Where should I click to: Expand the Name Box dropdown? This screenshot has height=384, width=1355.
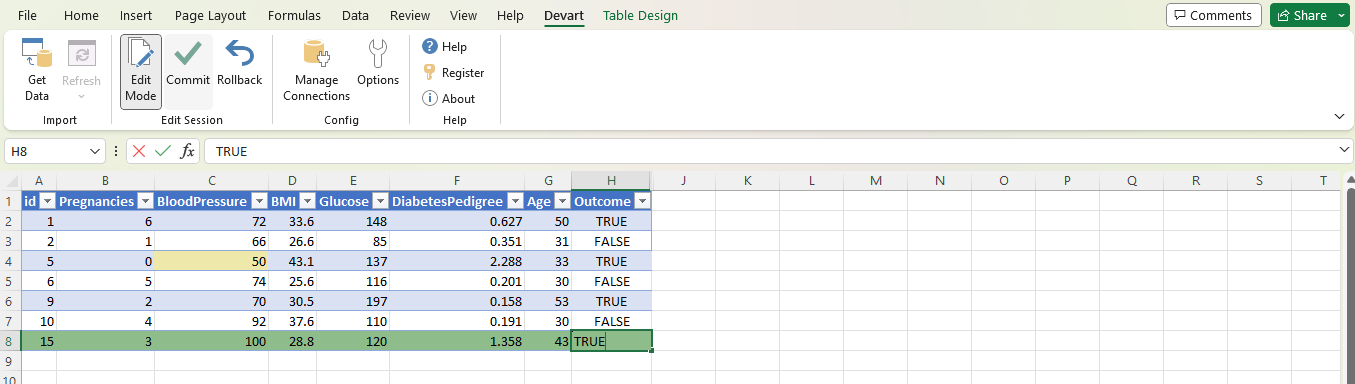tap(96, 151)
